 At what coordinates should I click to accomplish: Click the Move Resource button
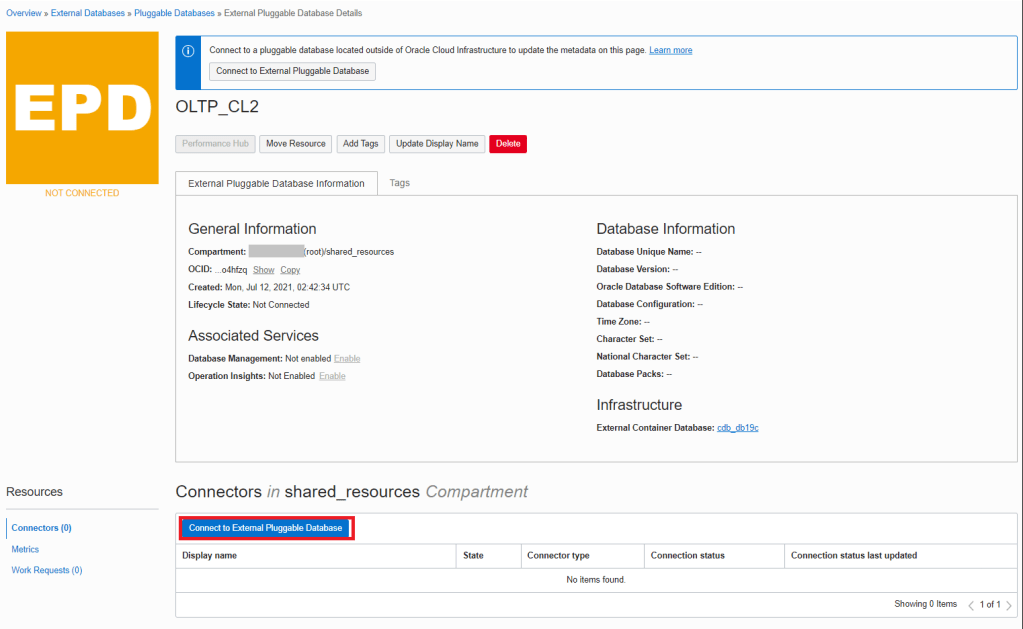(x=296, y=144)
